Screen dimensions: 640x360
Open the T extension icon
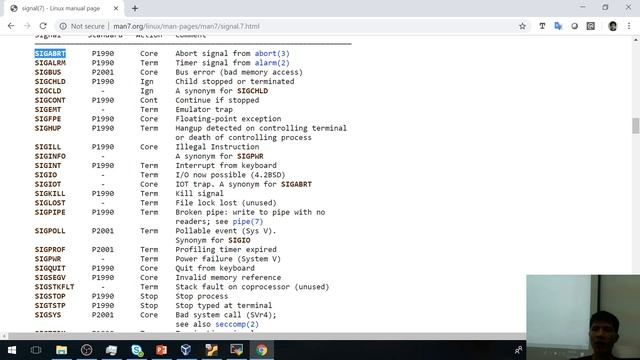[x=542, y=26]
